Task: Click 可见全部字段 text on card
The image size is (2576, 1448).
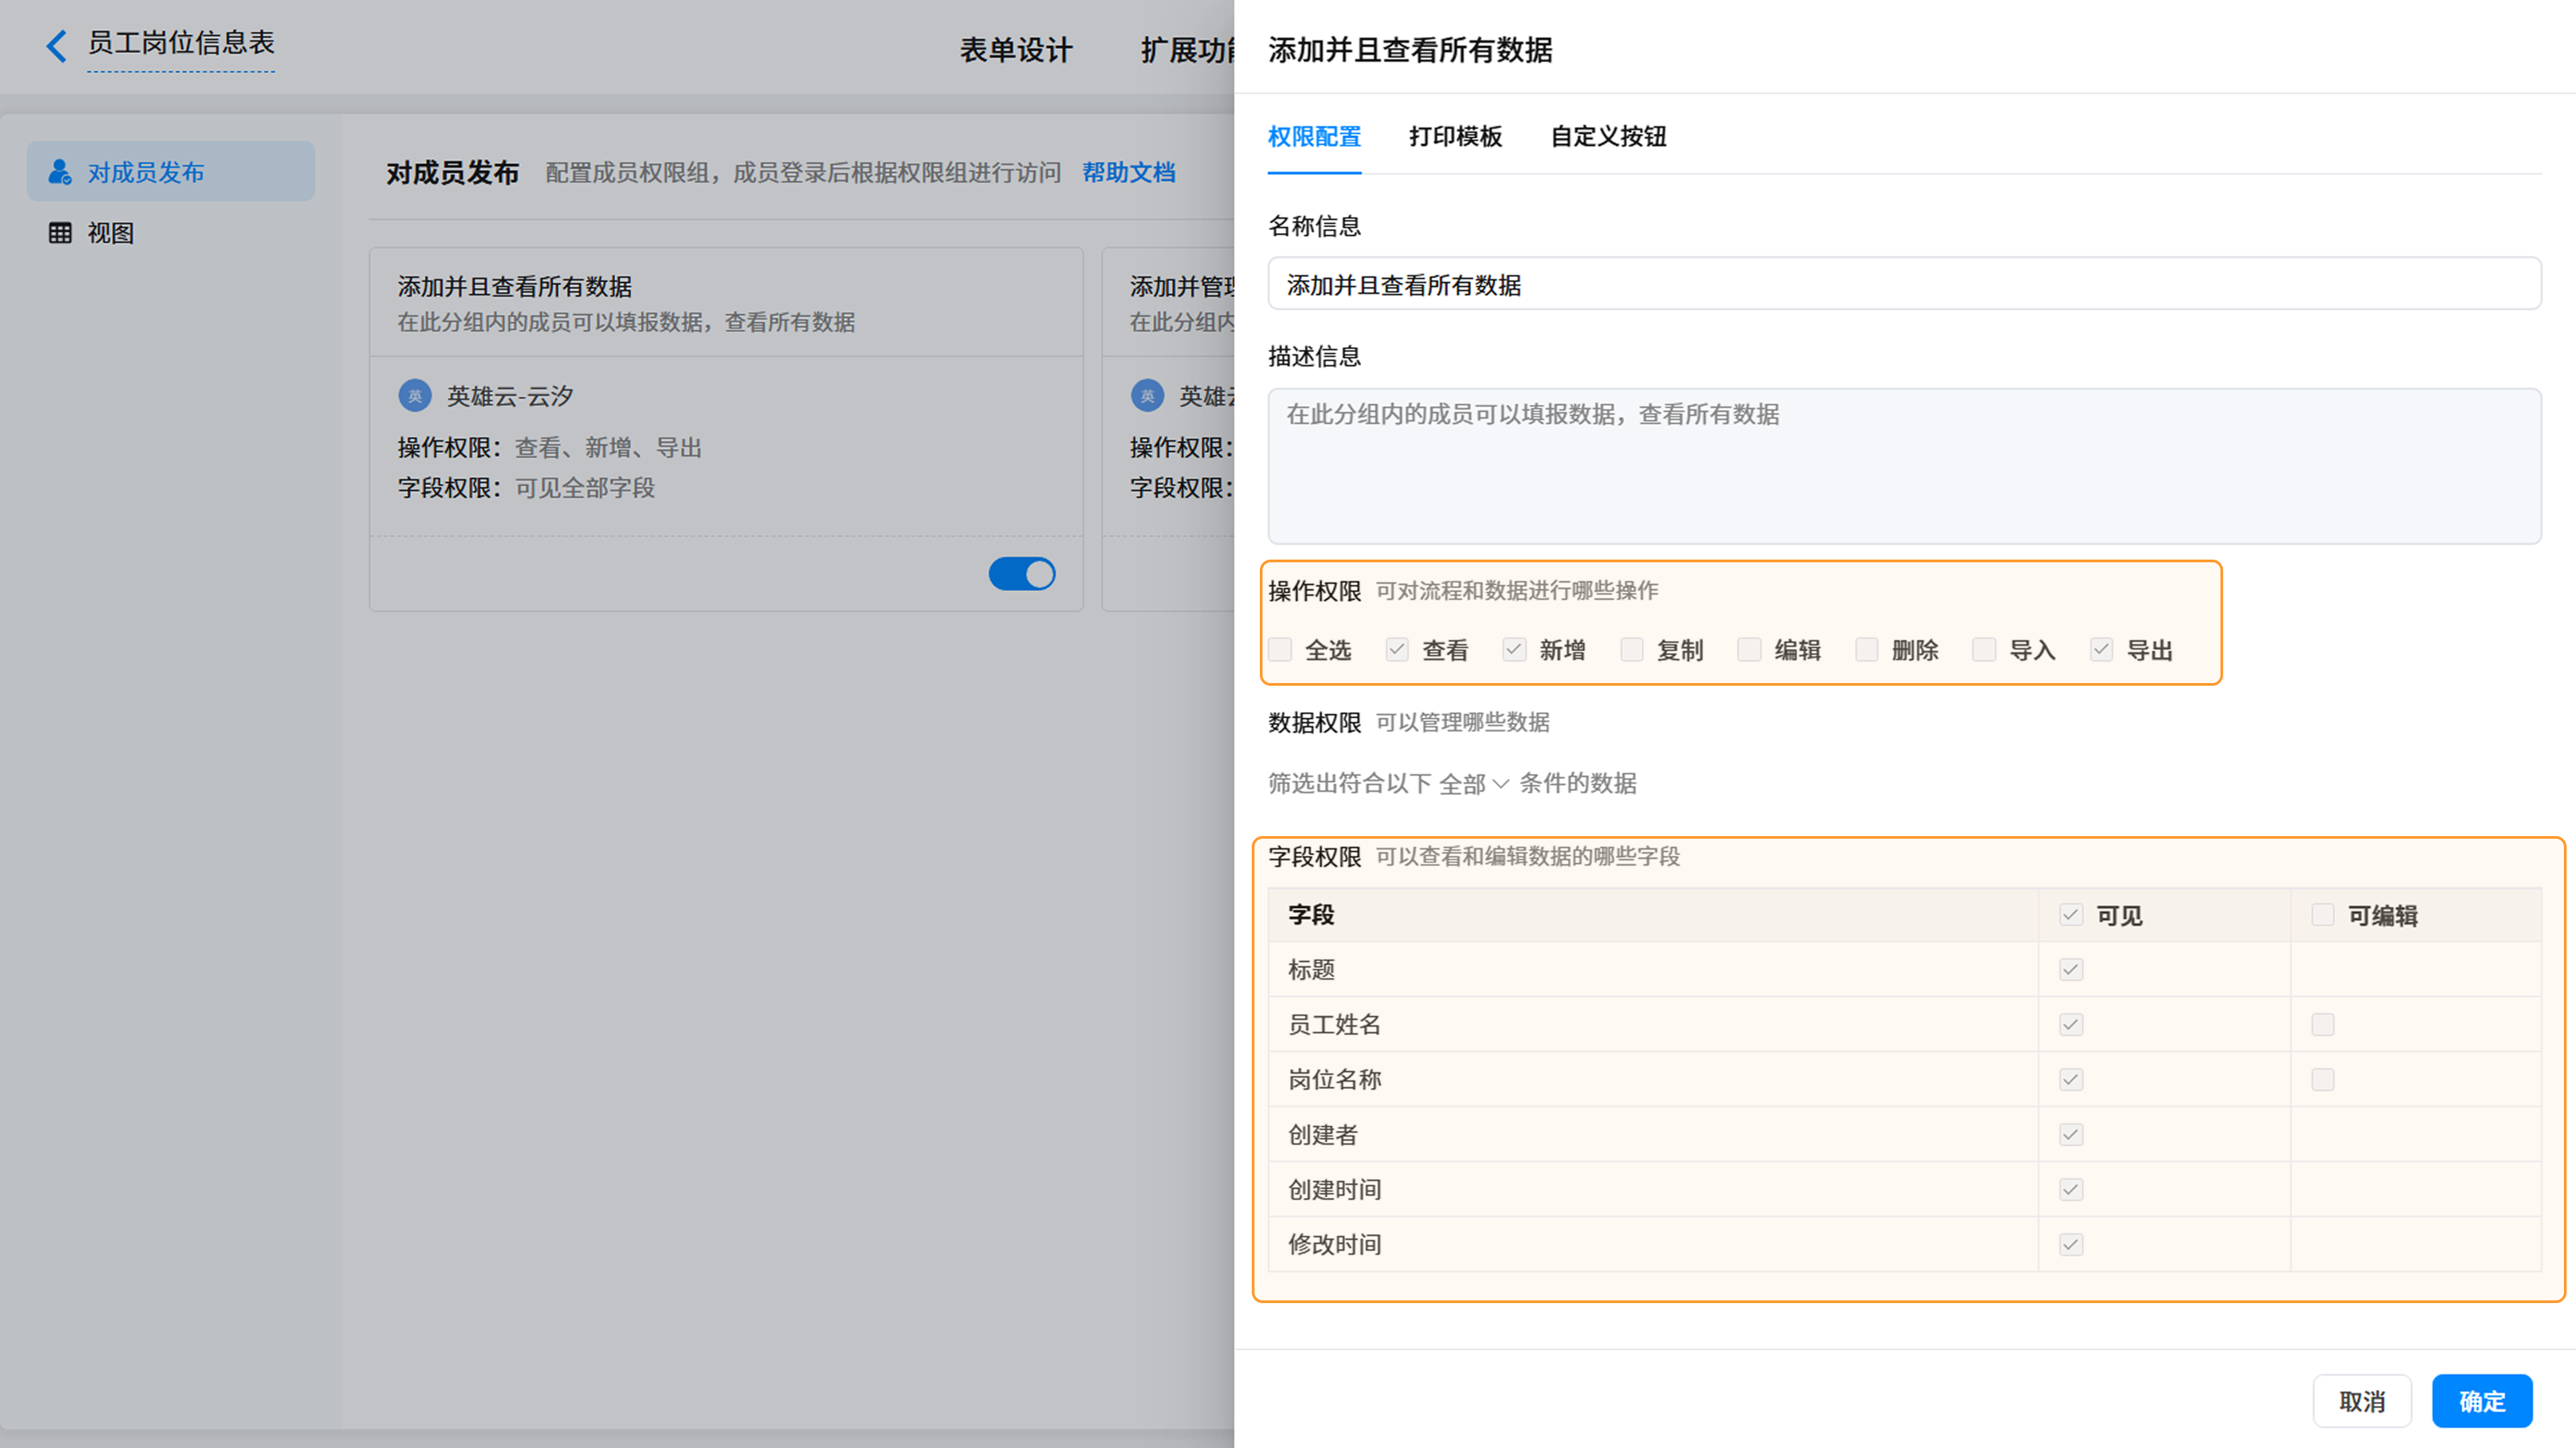Action: click(585, 488)
